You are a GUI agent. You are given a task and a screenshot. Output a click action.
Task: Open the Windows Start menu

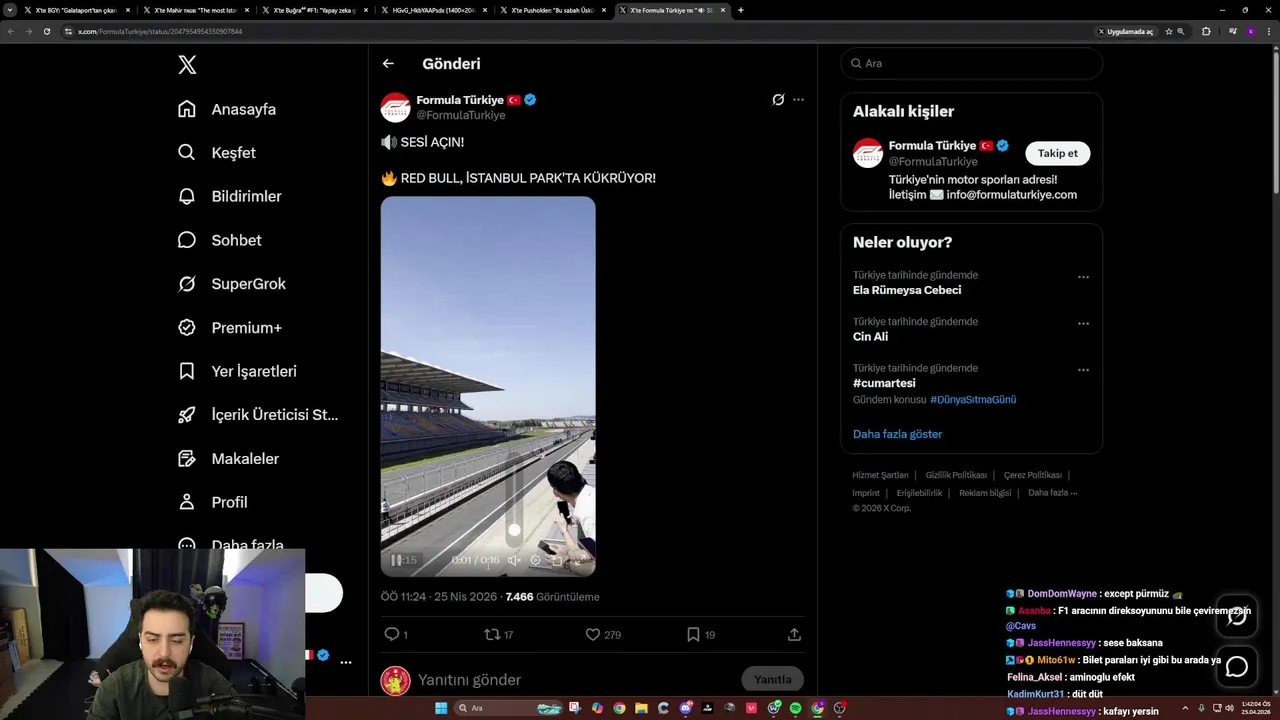click(x=441, y=708)
